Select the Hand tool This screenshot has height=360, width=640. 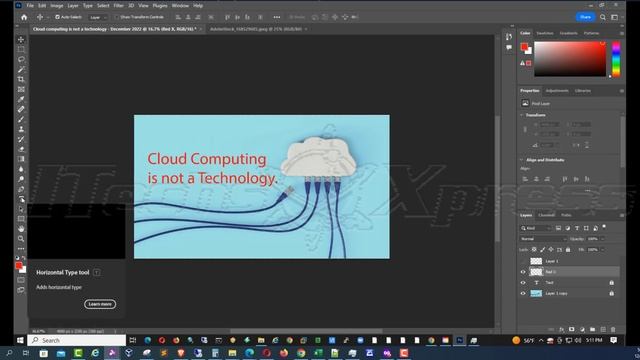(x=21, y=229)
